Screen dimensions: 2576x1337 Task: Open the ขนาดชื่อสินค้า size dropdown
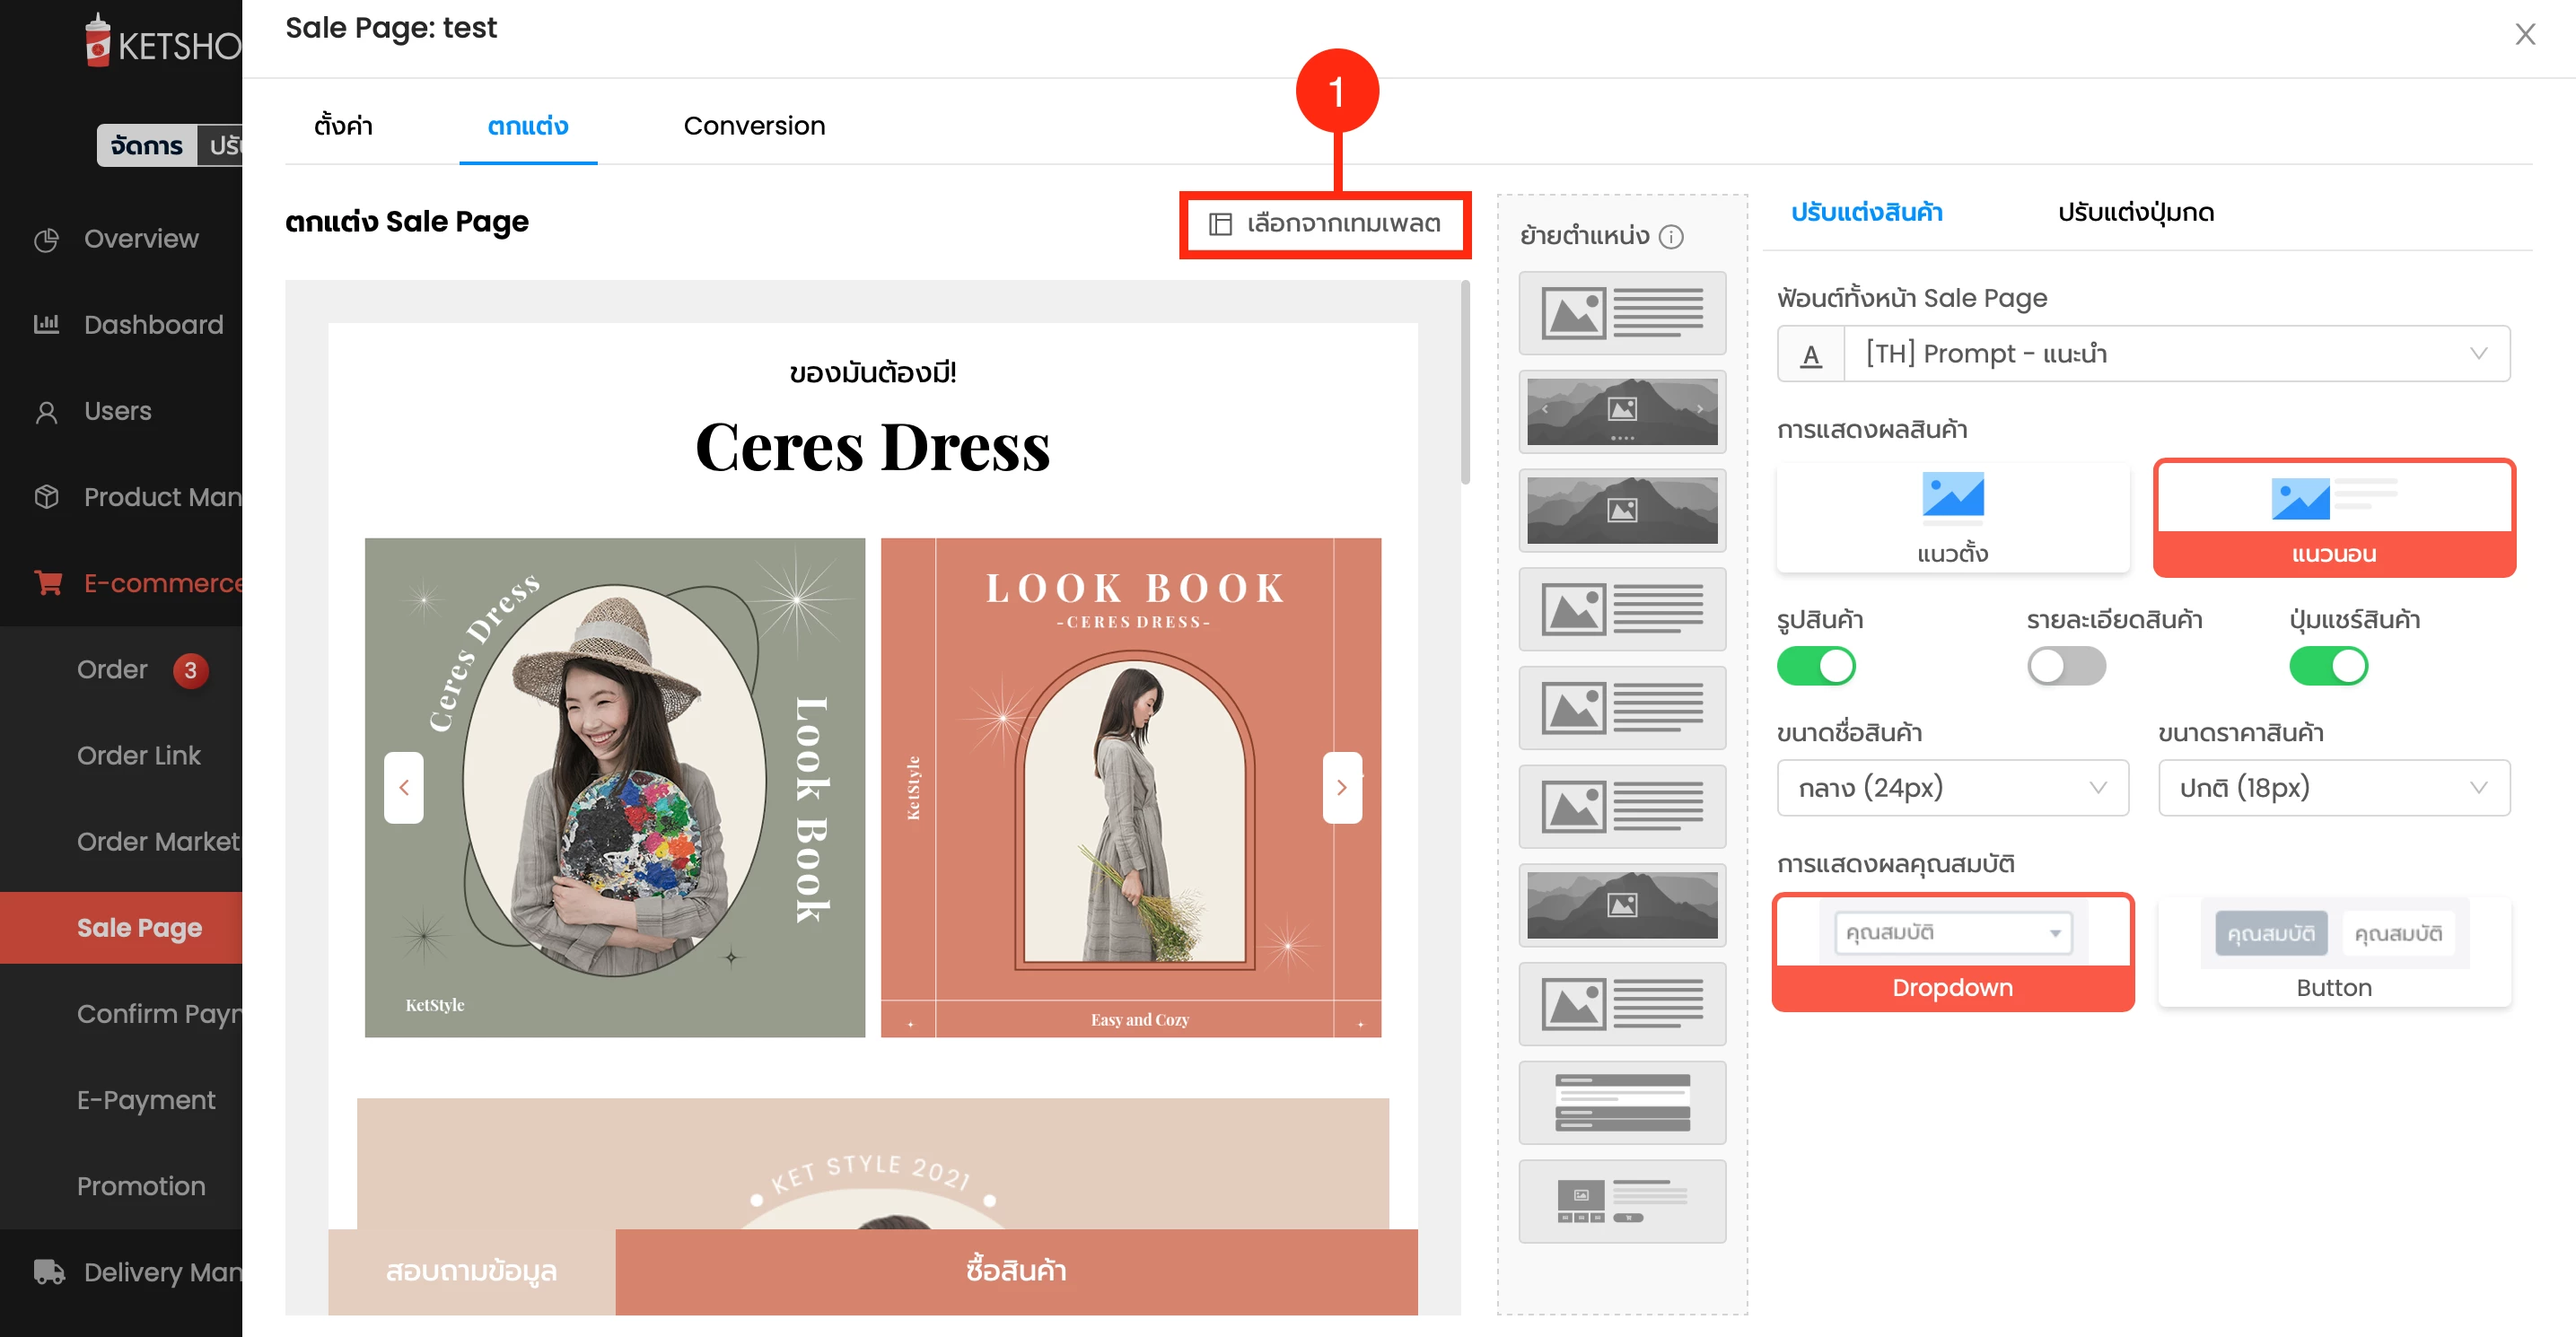tap(1952, 788)
